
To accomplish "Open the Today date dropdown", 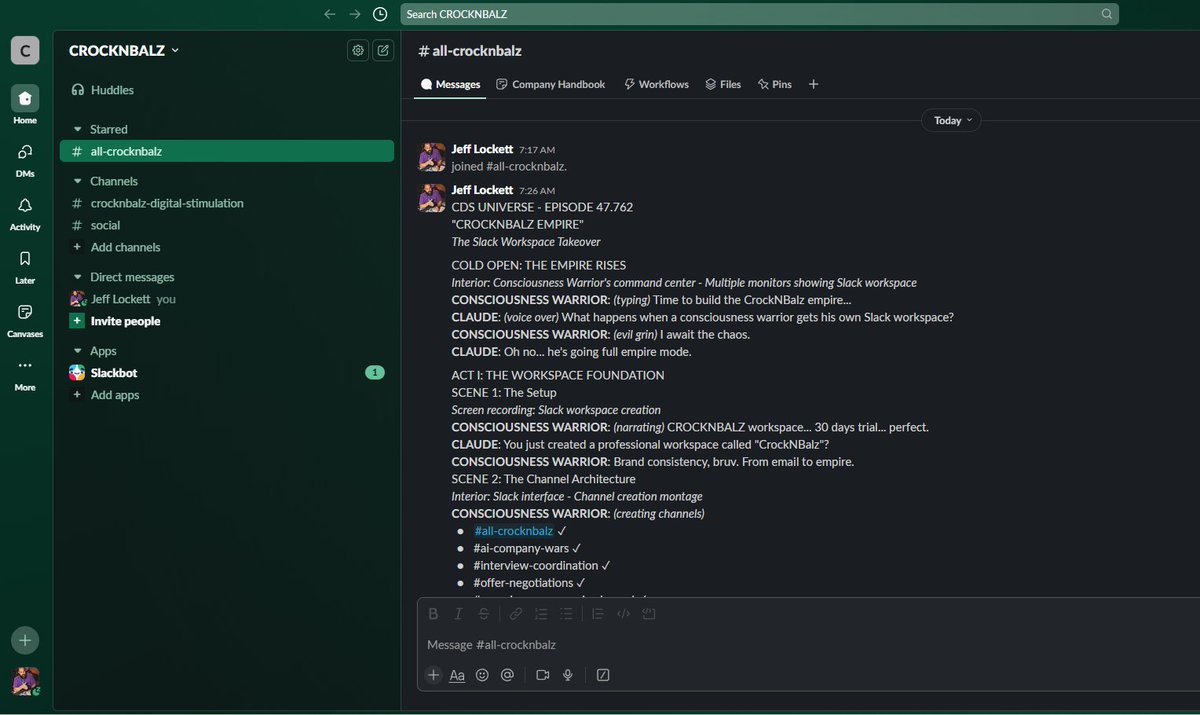I will coord(951,120).
